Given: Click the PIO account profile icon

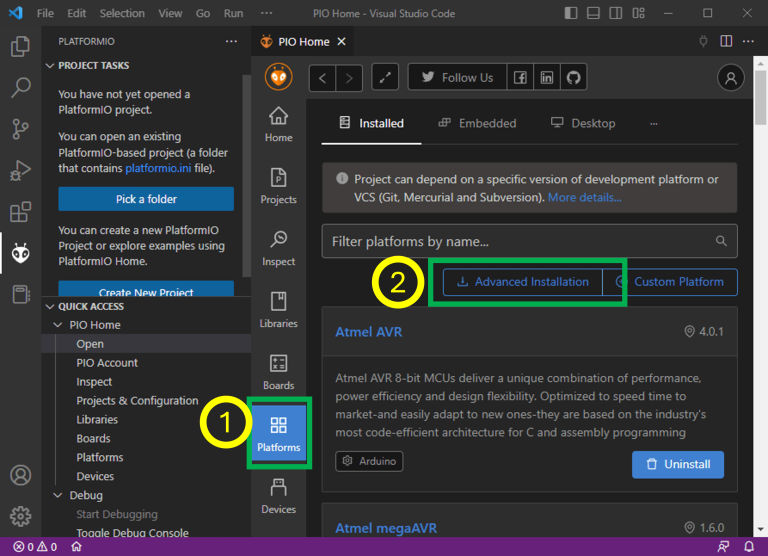Looking at the screenshot, I should (x=731, y=78).
